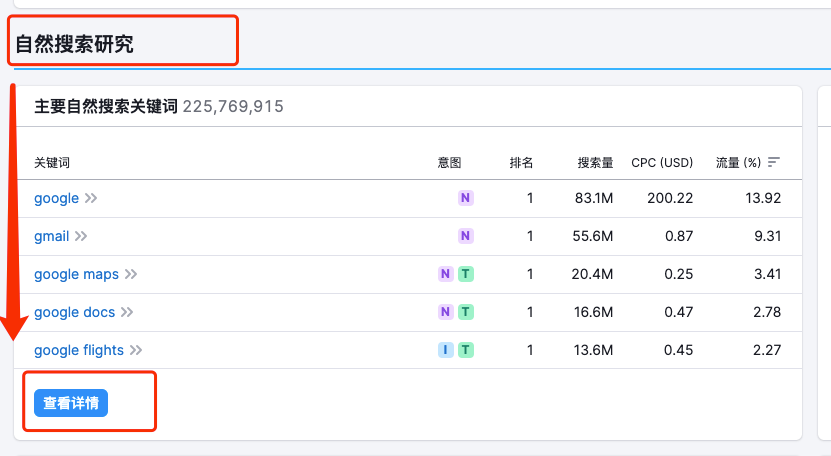
Task: Click search volume 16.6M
Action: [x=594, y=312]
